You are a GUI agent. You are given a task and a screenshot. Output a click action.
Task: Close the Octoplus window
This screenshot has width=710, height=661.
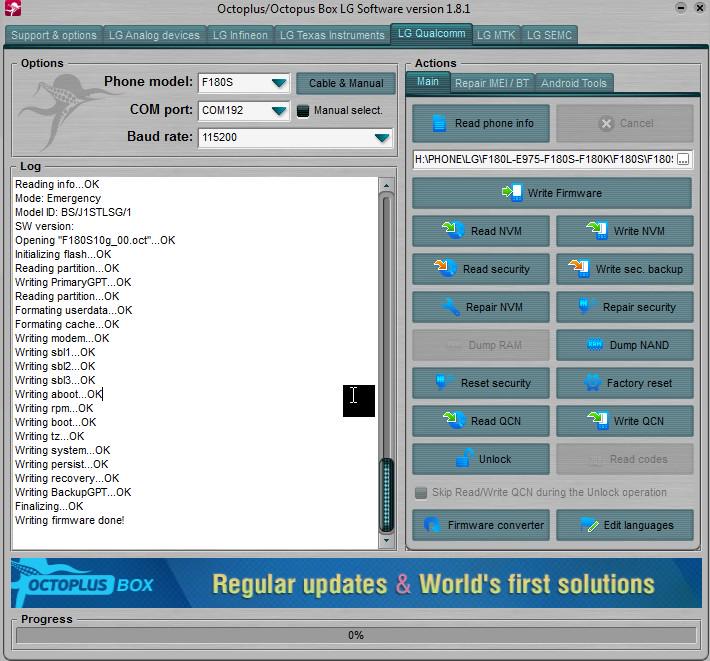coord(700,8)
